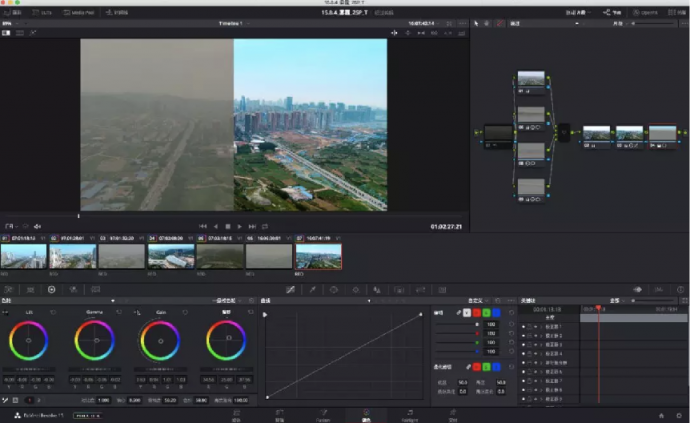
Task: Play the clip in reverse
Action: point(216,226)
